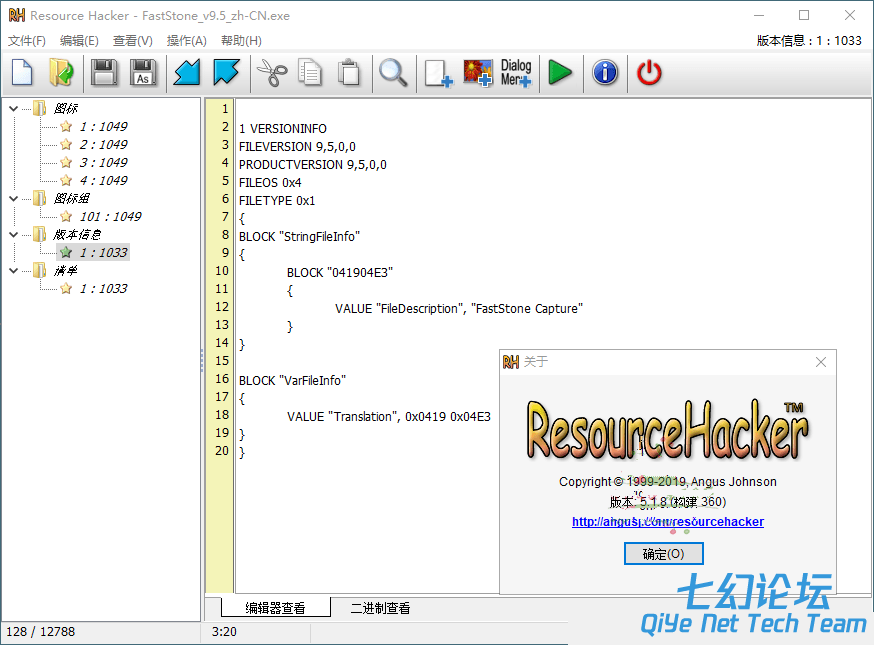Click the New blank script toolbar icon
Screen dimensions: 874x645
point(22,72)
